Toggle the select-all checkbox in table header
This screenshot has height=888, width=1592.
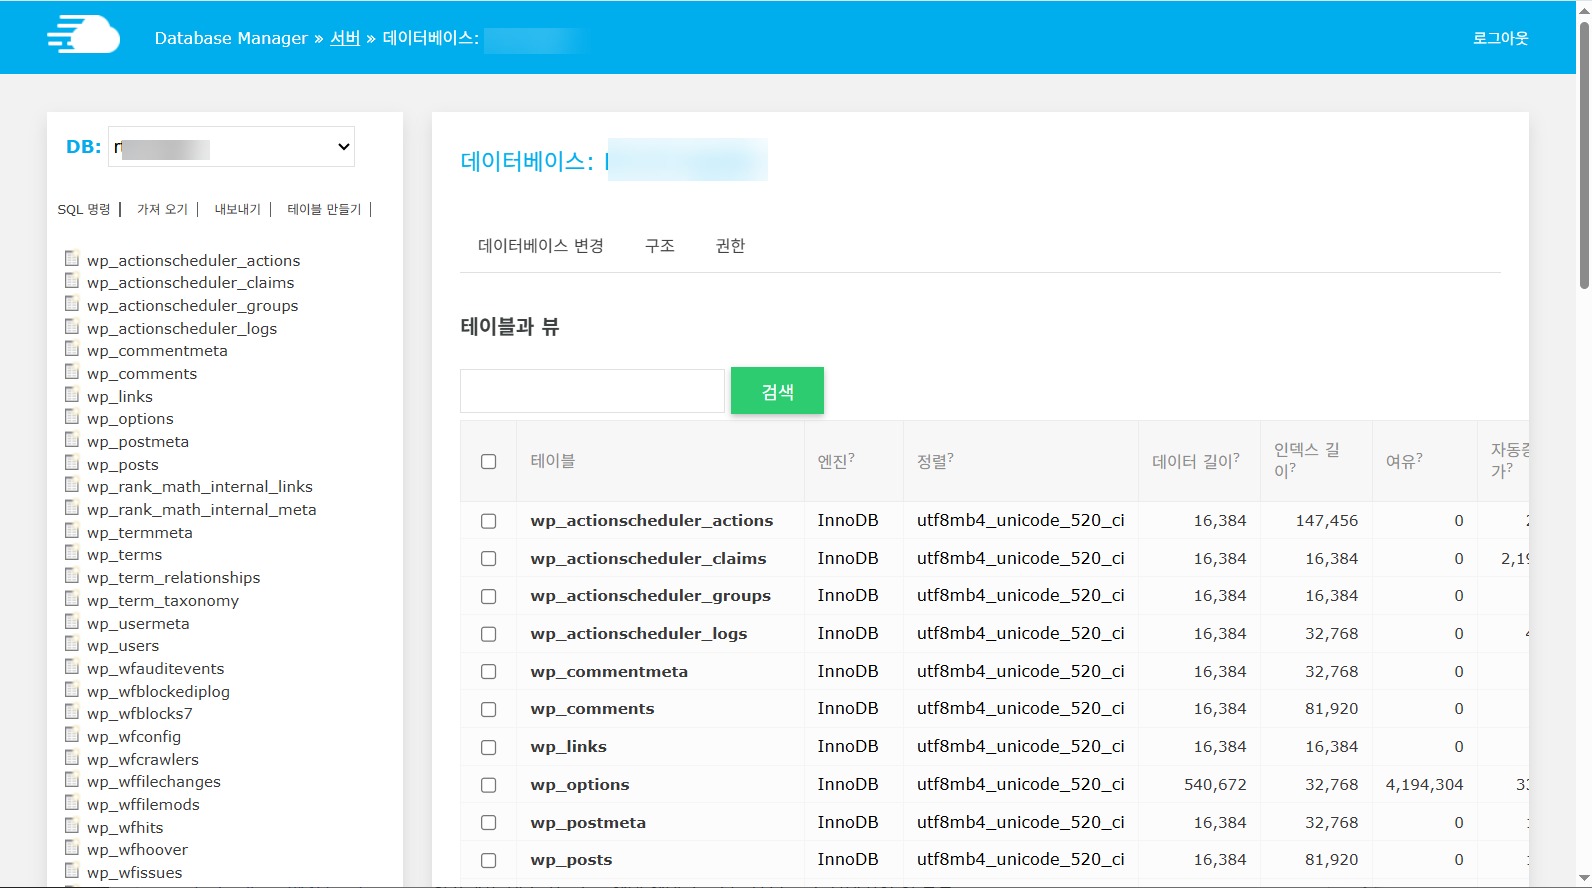[x=488, y=462]
